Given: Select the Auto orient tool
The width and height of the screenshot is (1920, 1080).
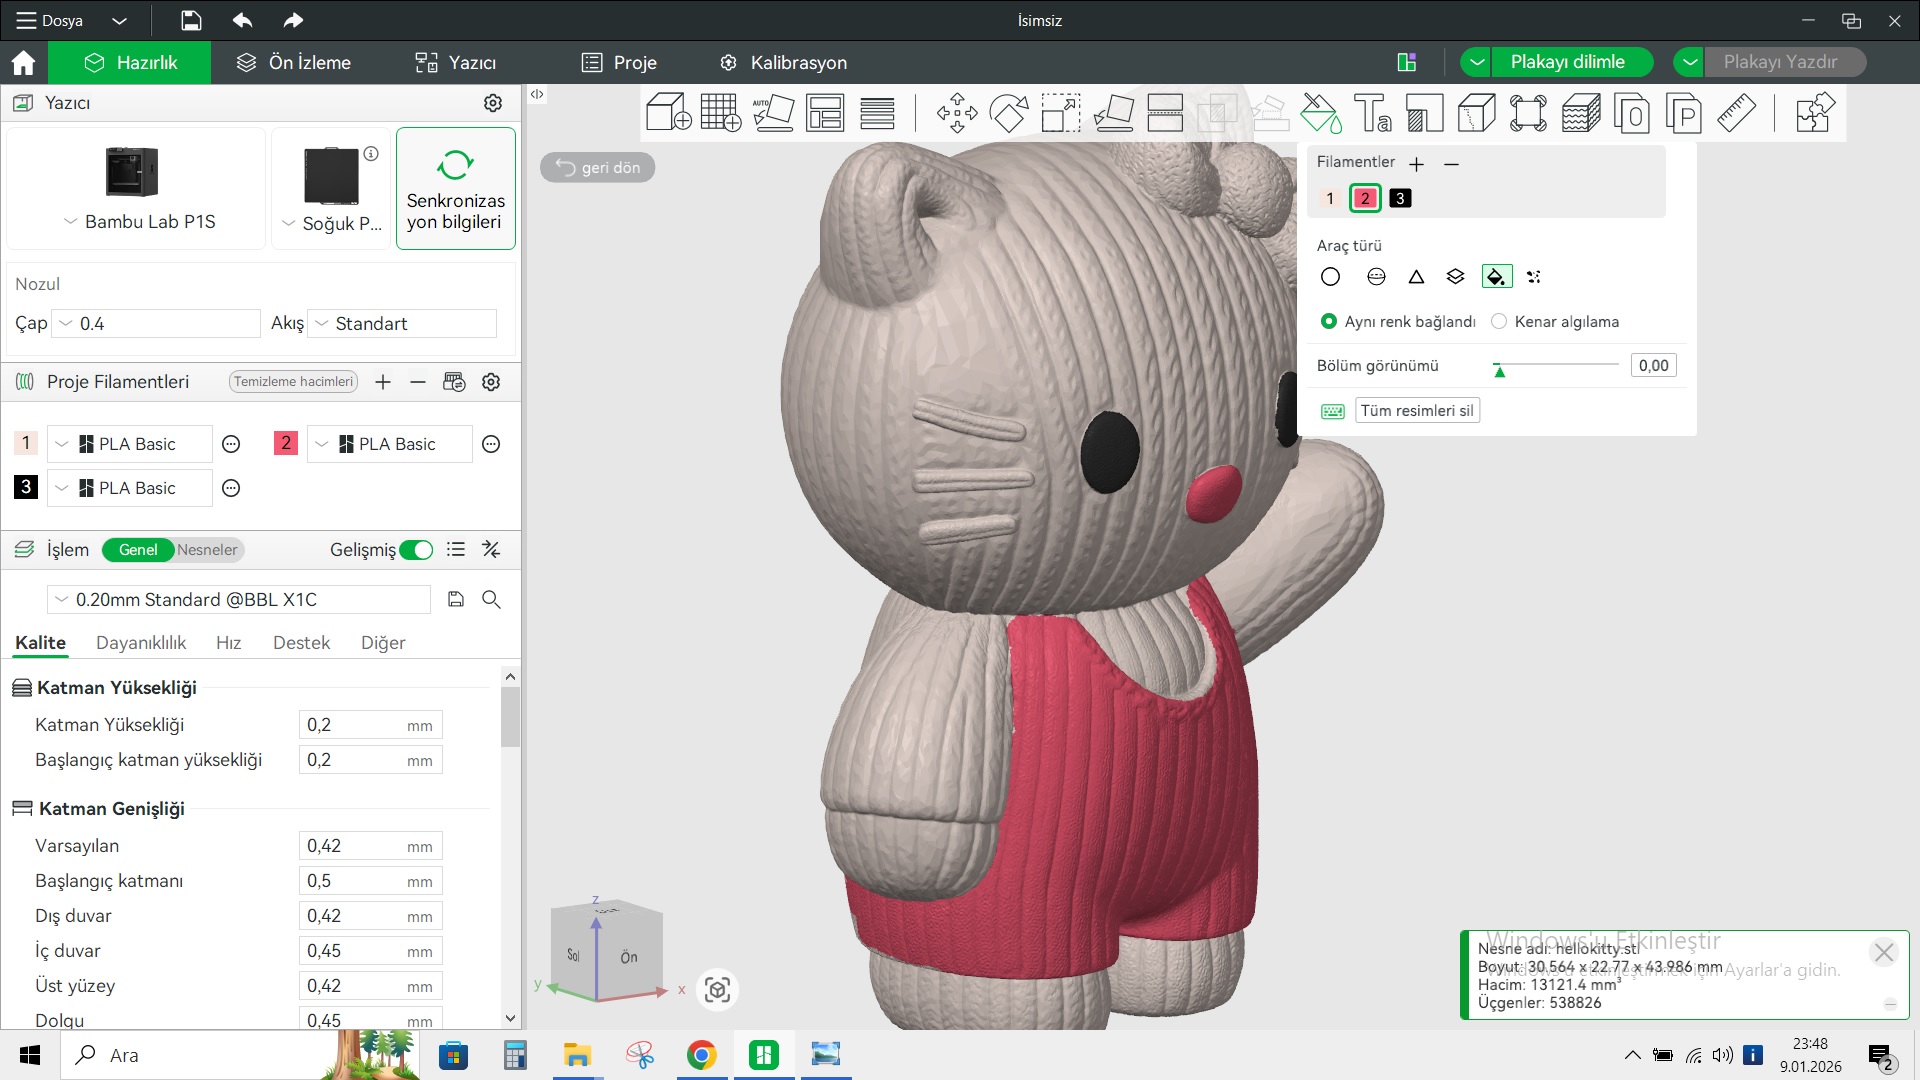Looking at the screenshot, I should (773, 112).
